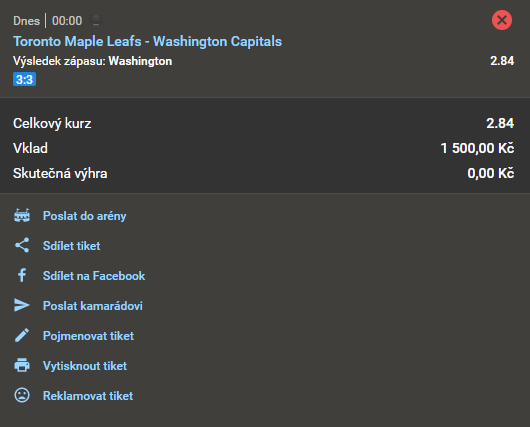Image resolution: width=530 pixels, height=427 pixels.
Task: Close the ticket with the red X
Action: click(x=502, y=20)
